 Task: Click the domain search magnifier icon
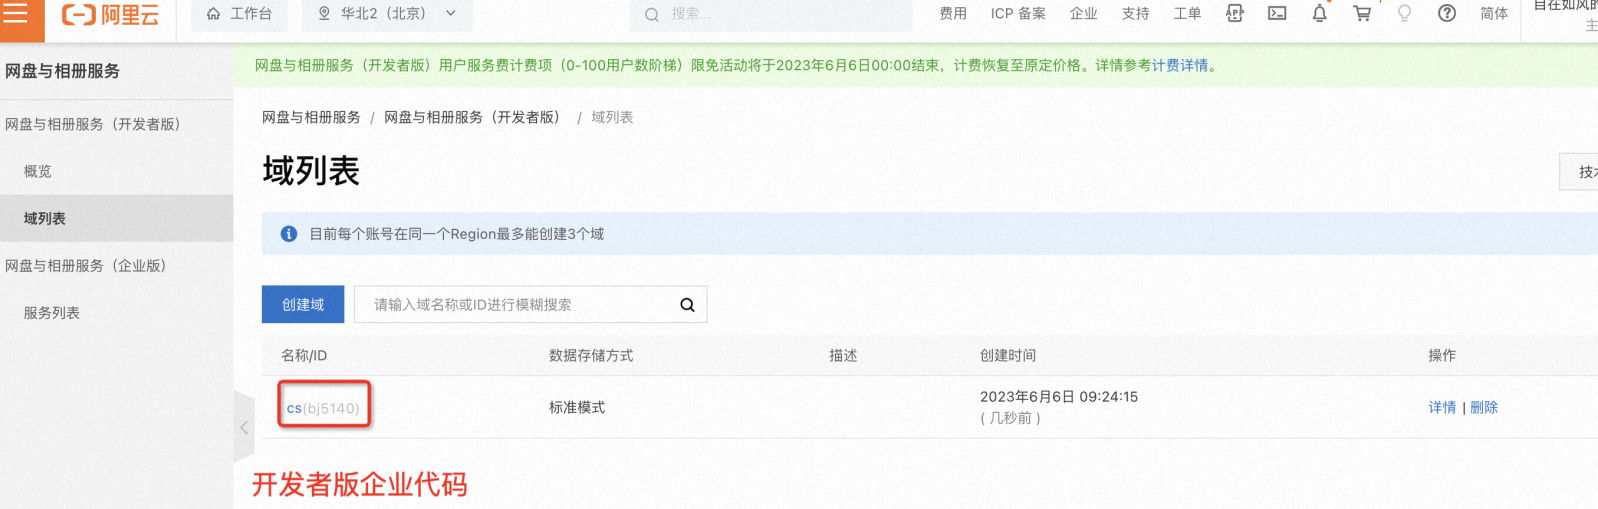pos(687,305)
